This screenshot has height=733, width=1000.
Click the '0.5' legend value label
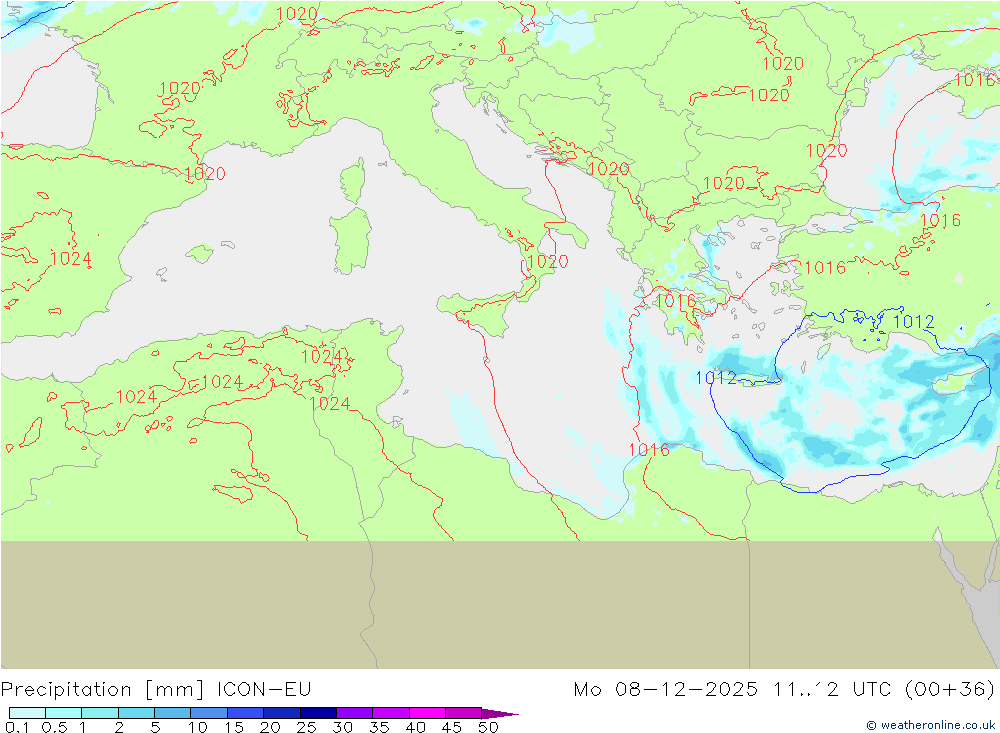[54, 727]
